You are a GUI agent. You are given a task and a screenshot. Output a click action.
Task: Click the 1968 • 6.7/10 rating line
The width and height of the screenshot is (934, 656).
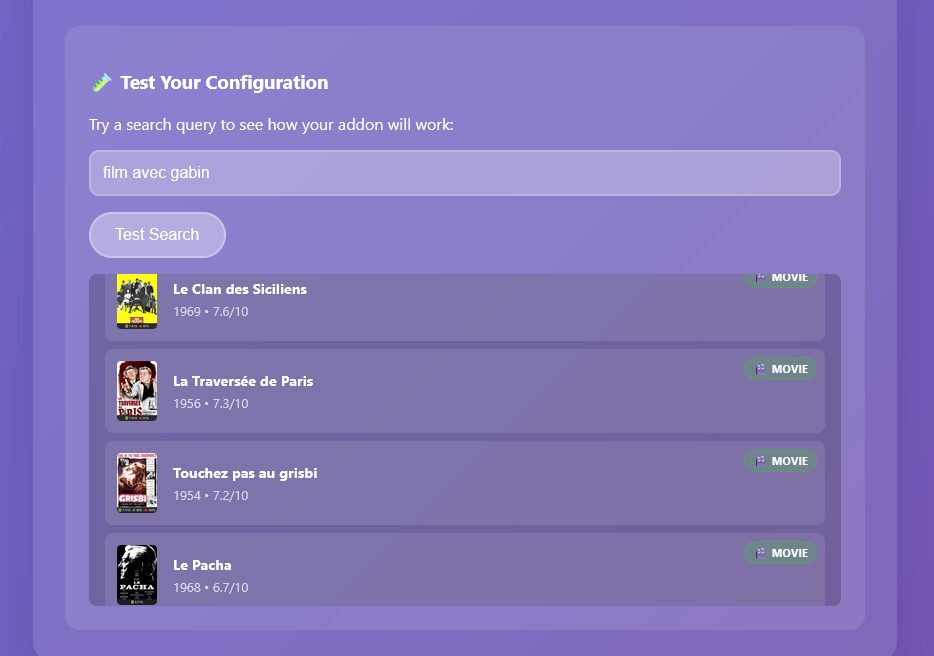click(211, 588)
